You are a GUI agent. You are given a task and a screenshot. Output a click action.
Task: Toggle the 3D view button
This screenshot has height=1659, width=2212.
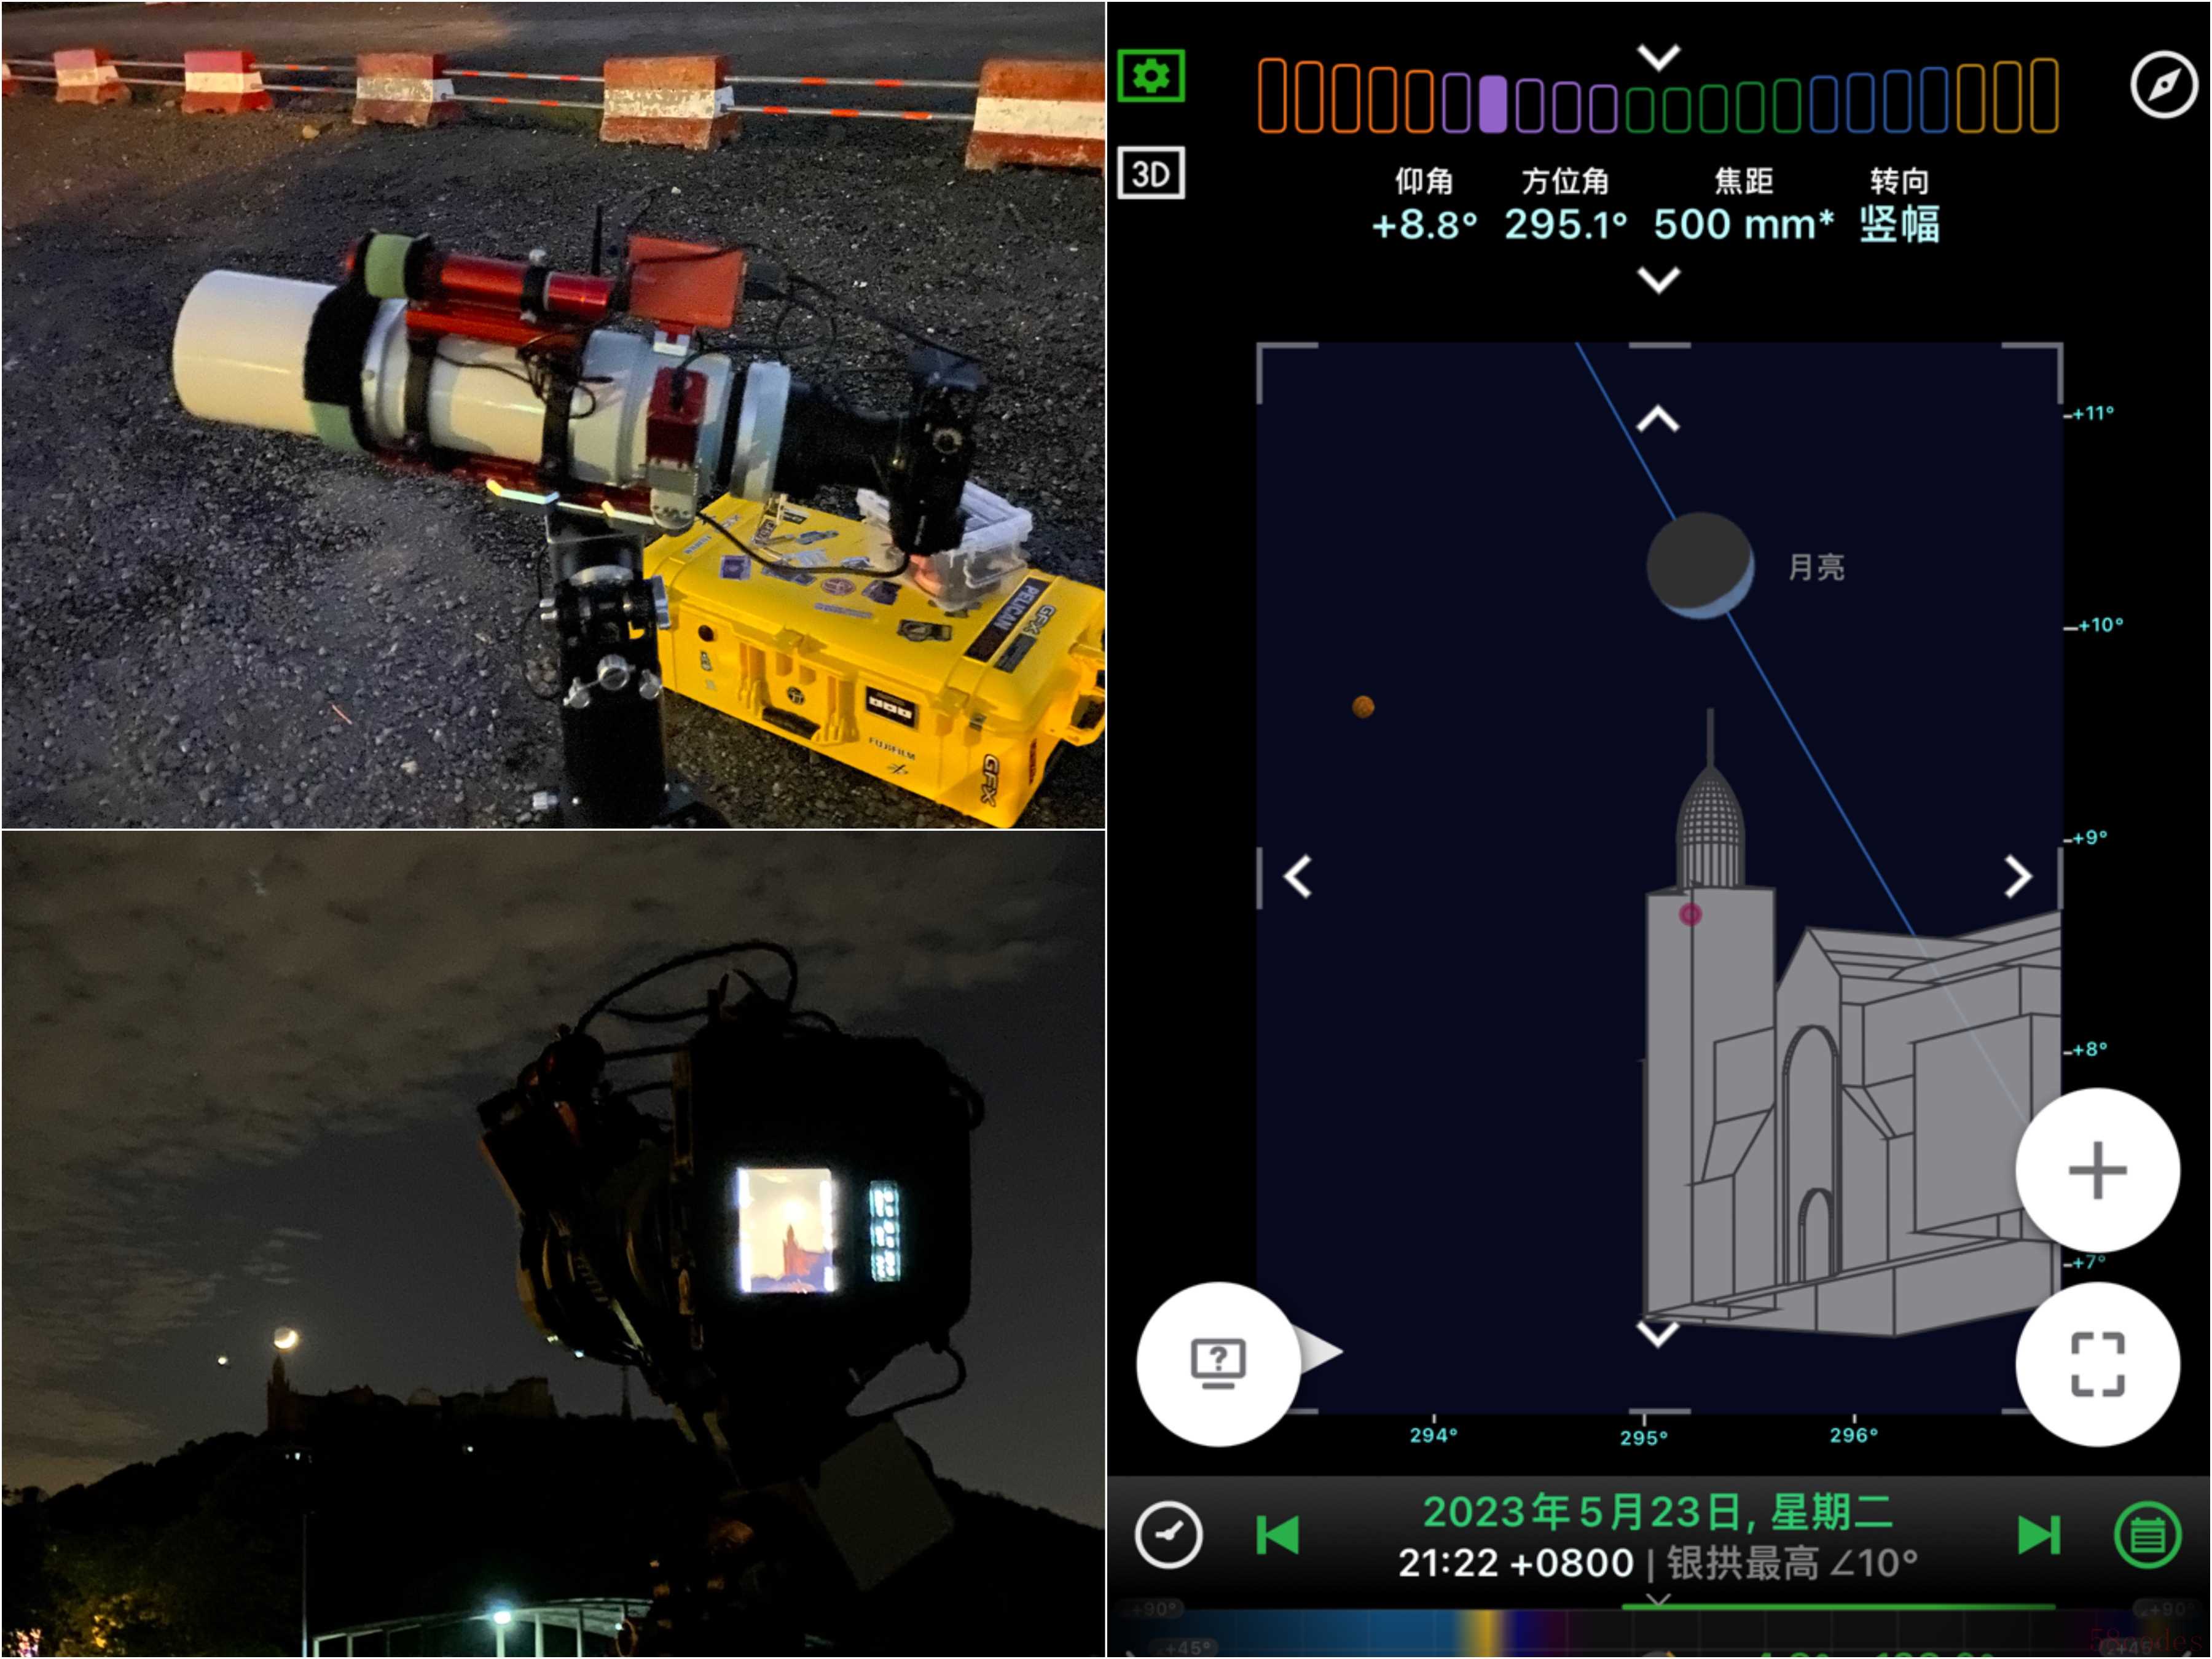[1150, 174]
